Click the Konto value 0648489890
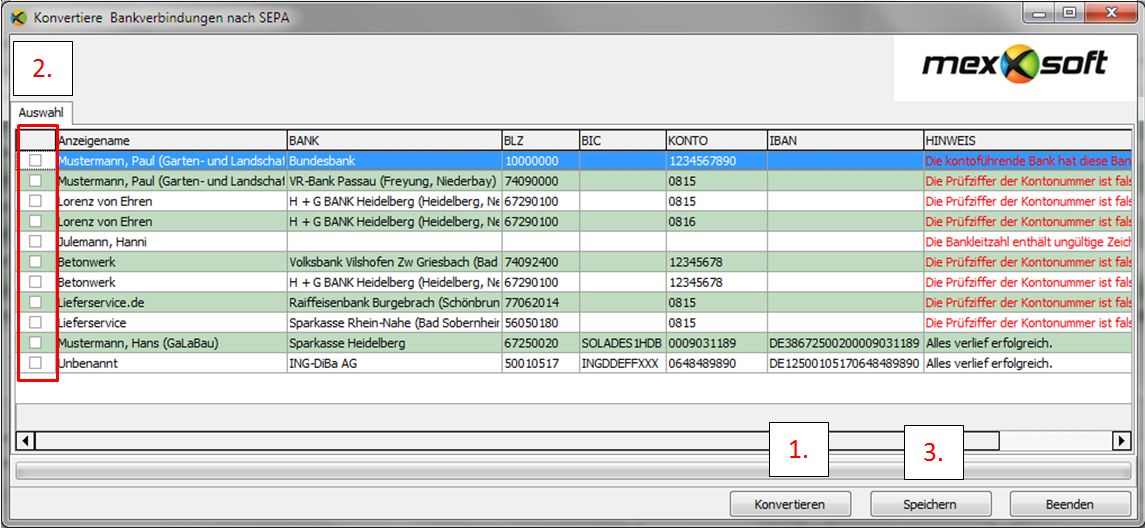Screen dimensions: 1145x528 pyautogui.click(x=716, y=363)
